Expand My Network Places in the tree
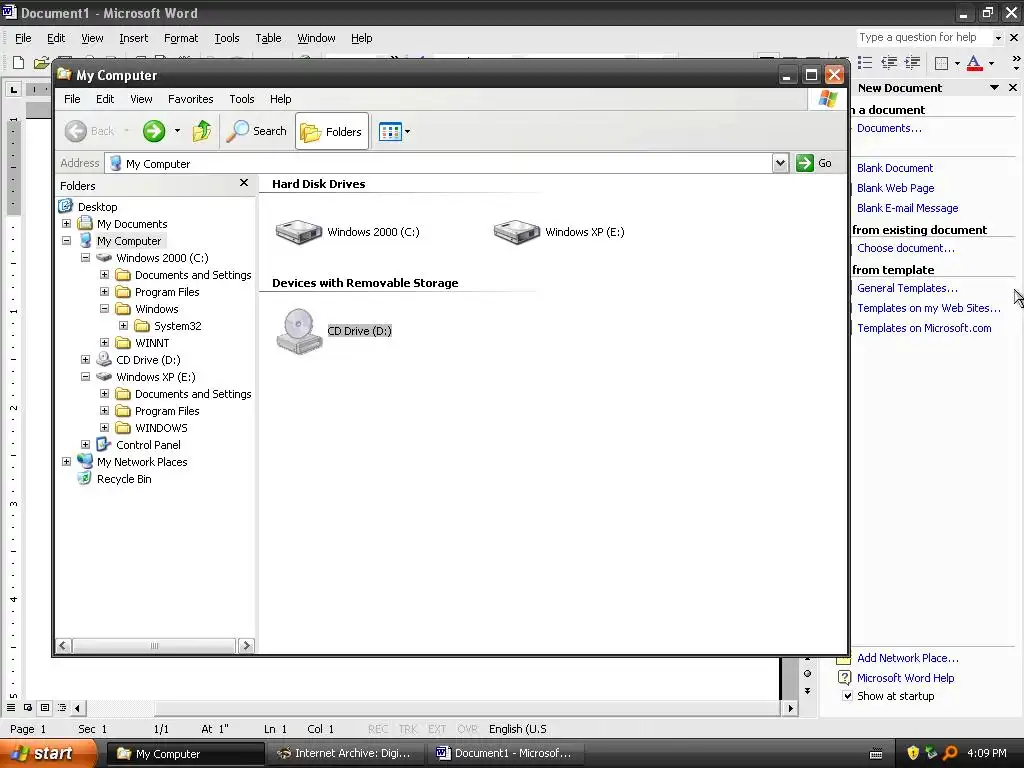This screenshot has height=768, width=1024. 67,461
